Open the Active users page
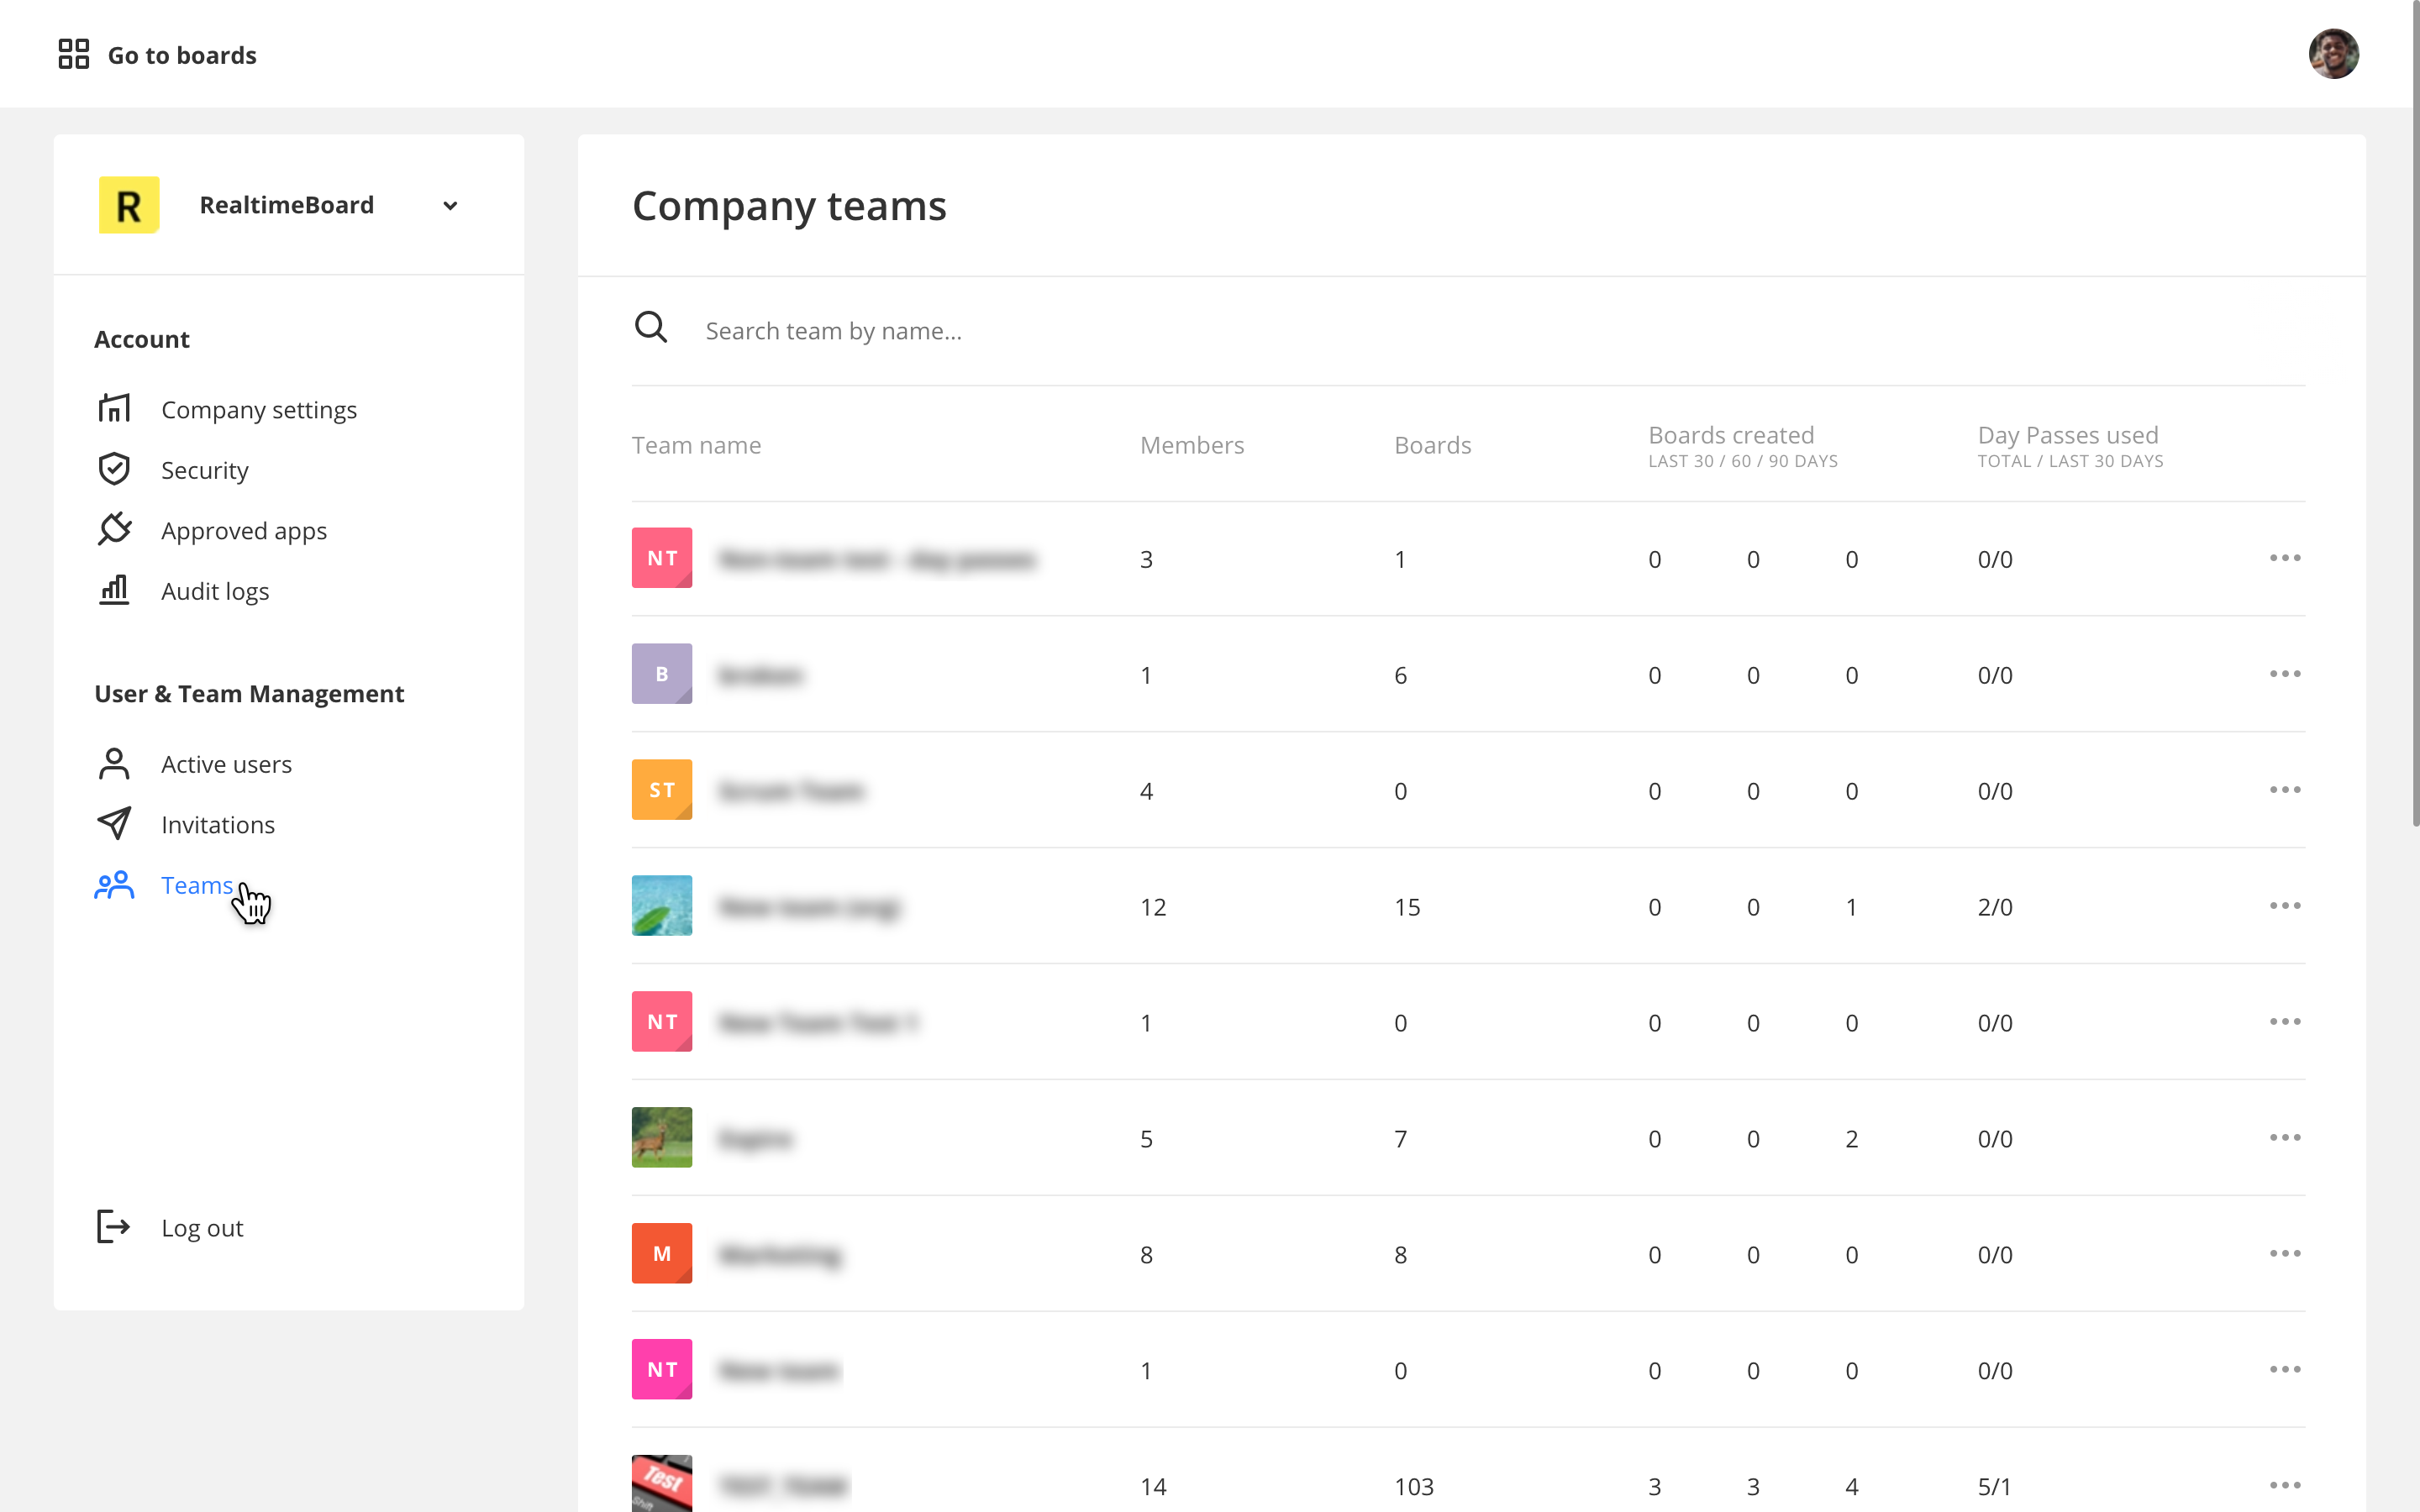 point(226,764)
